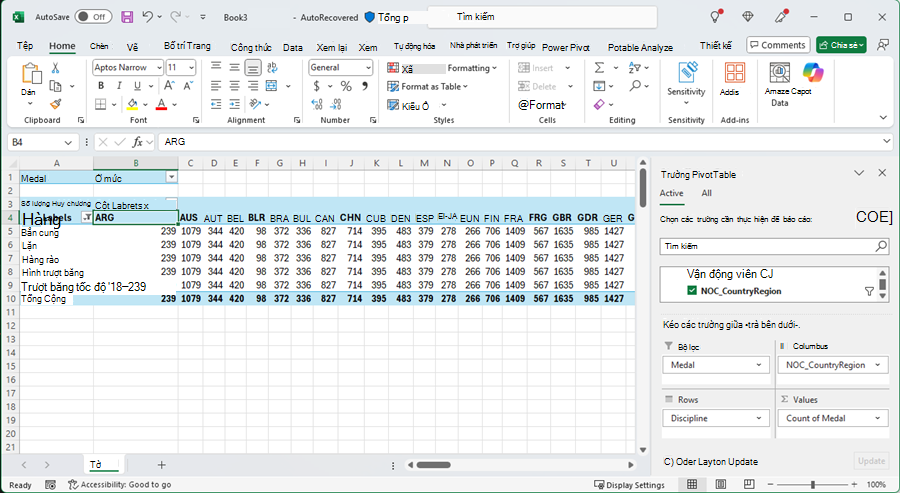The height and width of the screenshot is (493, 900).
Task: Click the Save icon in title bar
Action: tap(127, 17)
